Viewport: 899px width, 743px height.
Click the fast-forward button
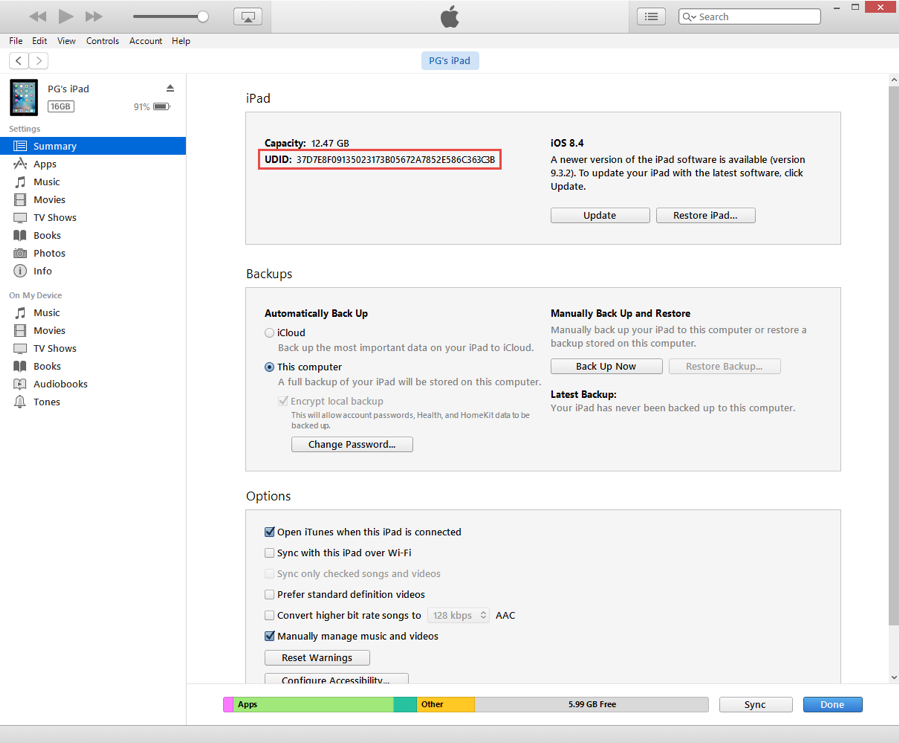pyautogui.click(x=94, y=16)
